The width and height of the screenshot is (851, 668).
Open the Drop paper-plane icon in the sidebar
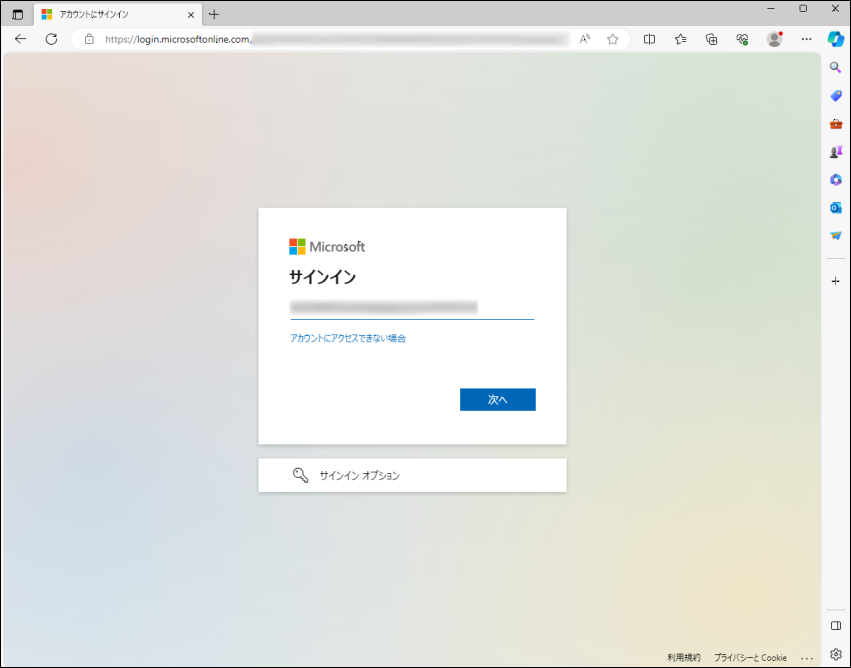coord(835,236)
